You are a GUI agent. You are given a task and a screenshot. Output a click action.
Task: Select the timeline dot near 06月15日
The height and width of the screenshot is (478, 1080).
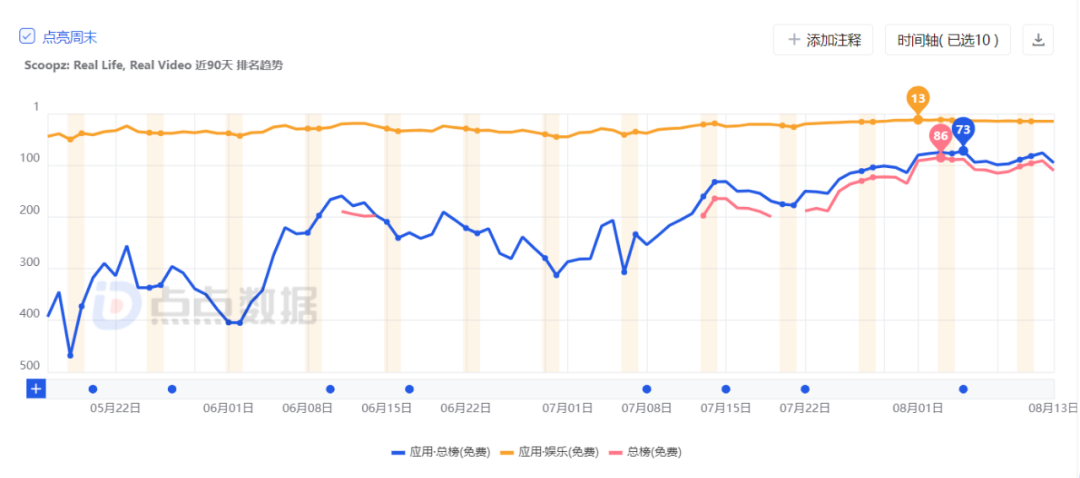point(409,389)
